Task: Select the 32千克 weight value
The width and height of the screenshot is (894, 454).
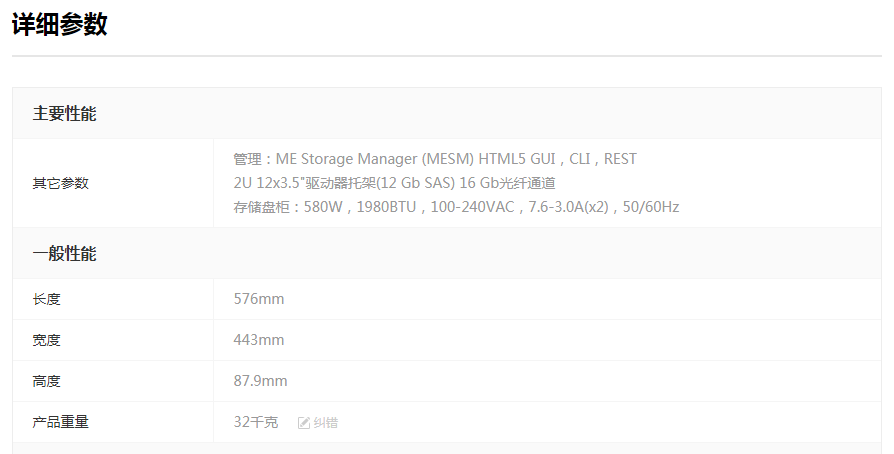Action: [x=256, y=422]
